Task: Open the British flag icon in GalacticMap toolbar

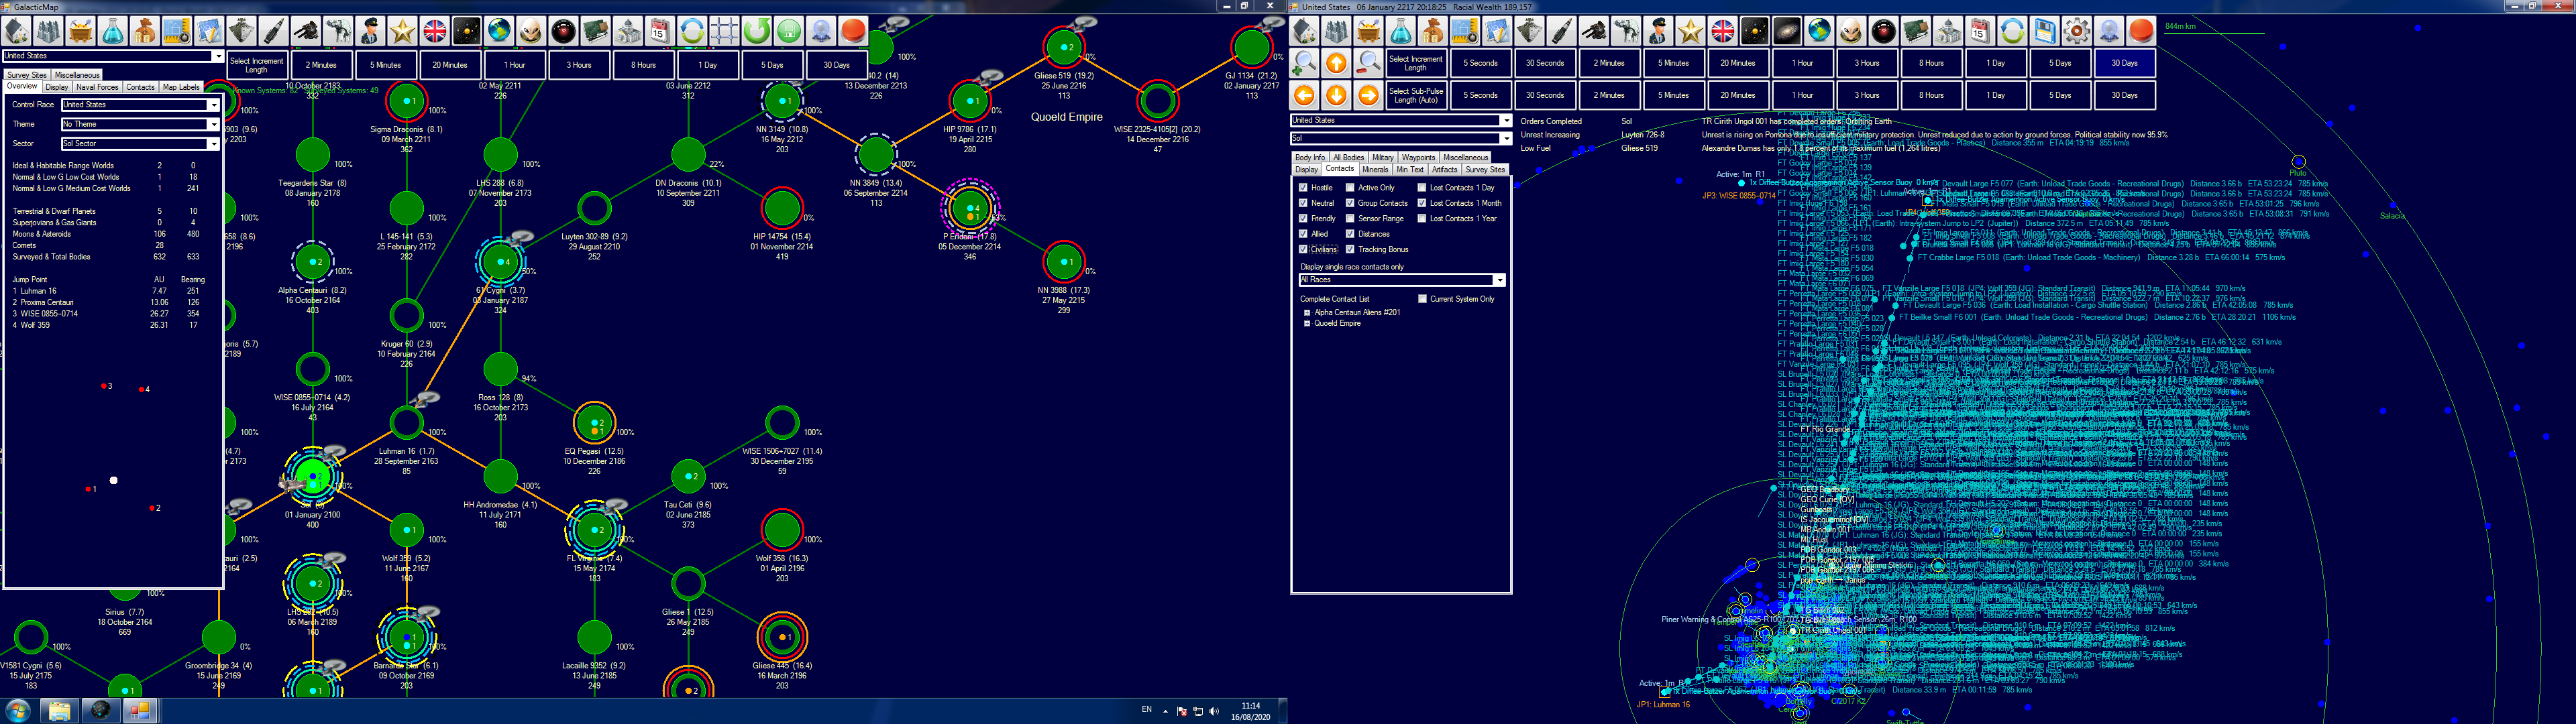Action: point(434,31)
